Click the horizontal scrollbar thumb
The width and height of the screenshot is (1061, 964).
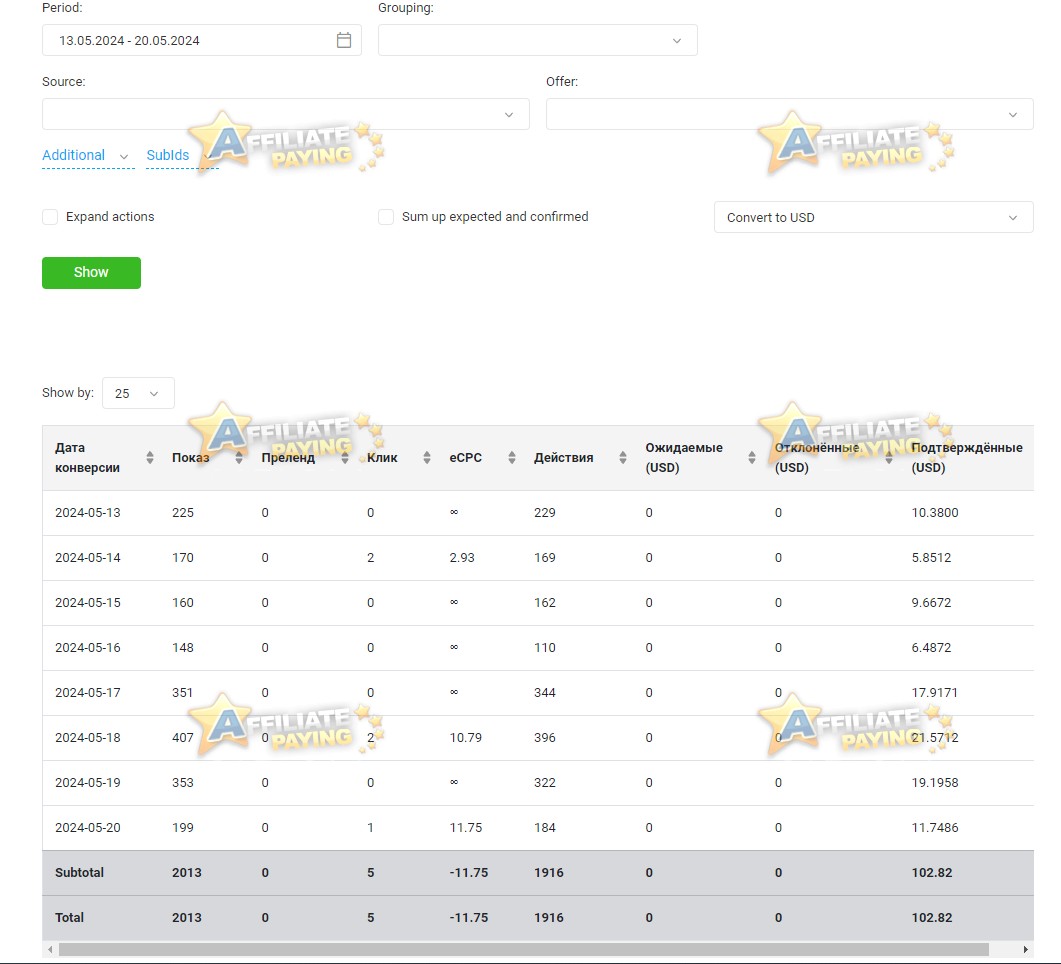pyautogui.click(x=524, y=950)
